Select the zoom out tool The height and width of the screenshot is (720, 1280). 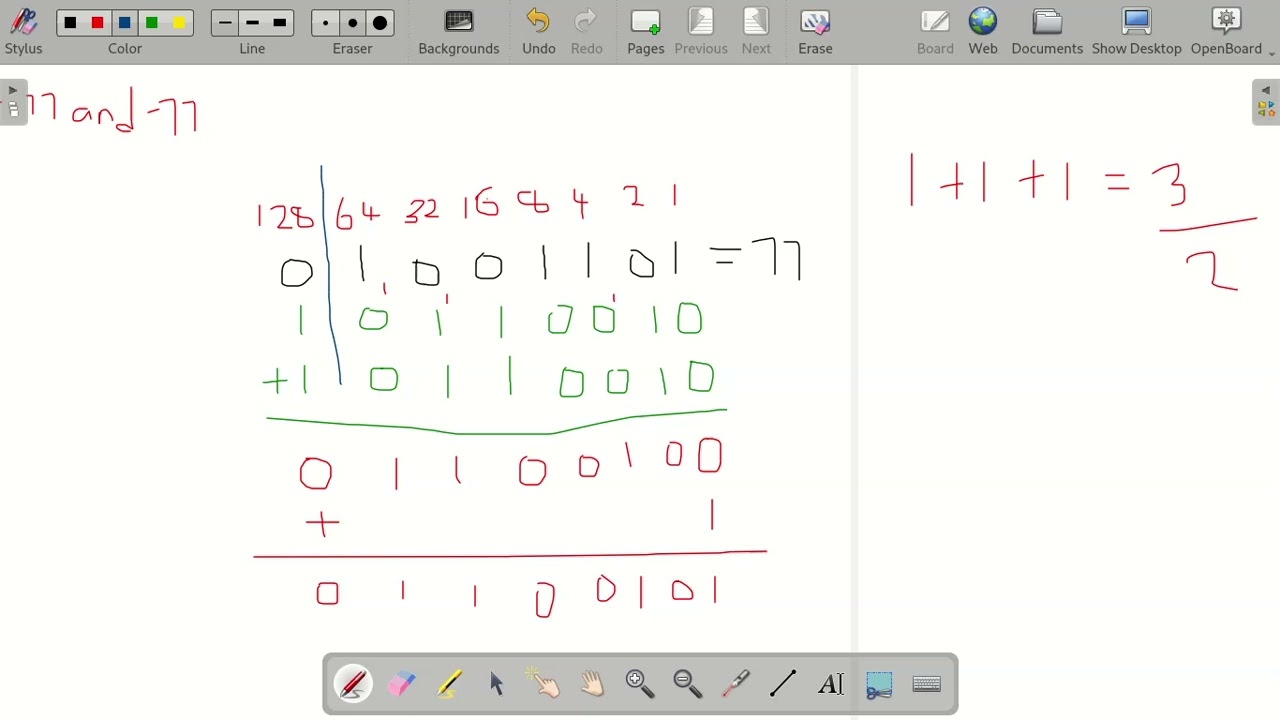(688, 684)
